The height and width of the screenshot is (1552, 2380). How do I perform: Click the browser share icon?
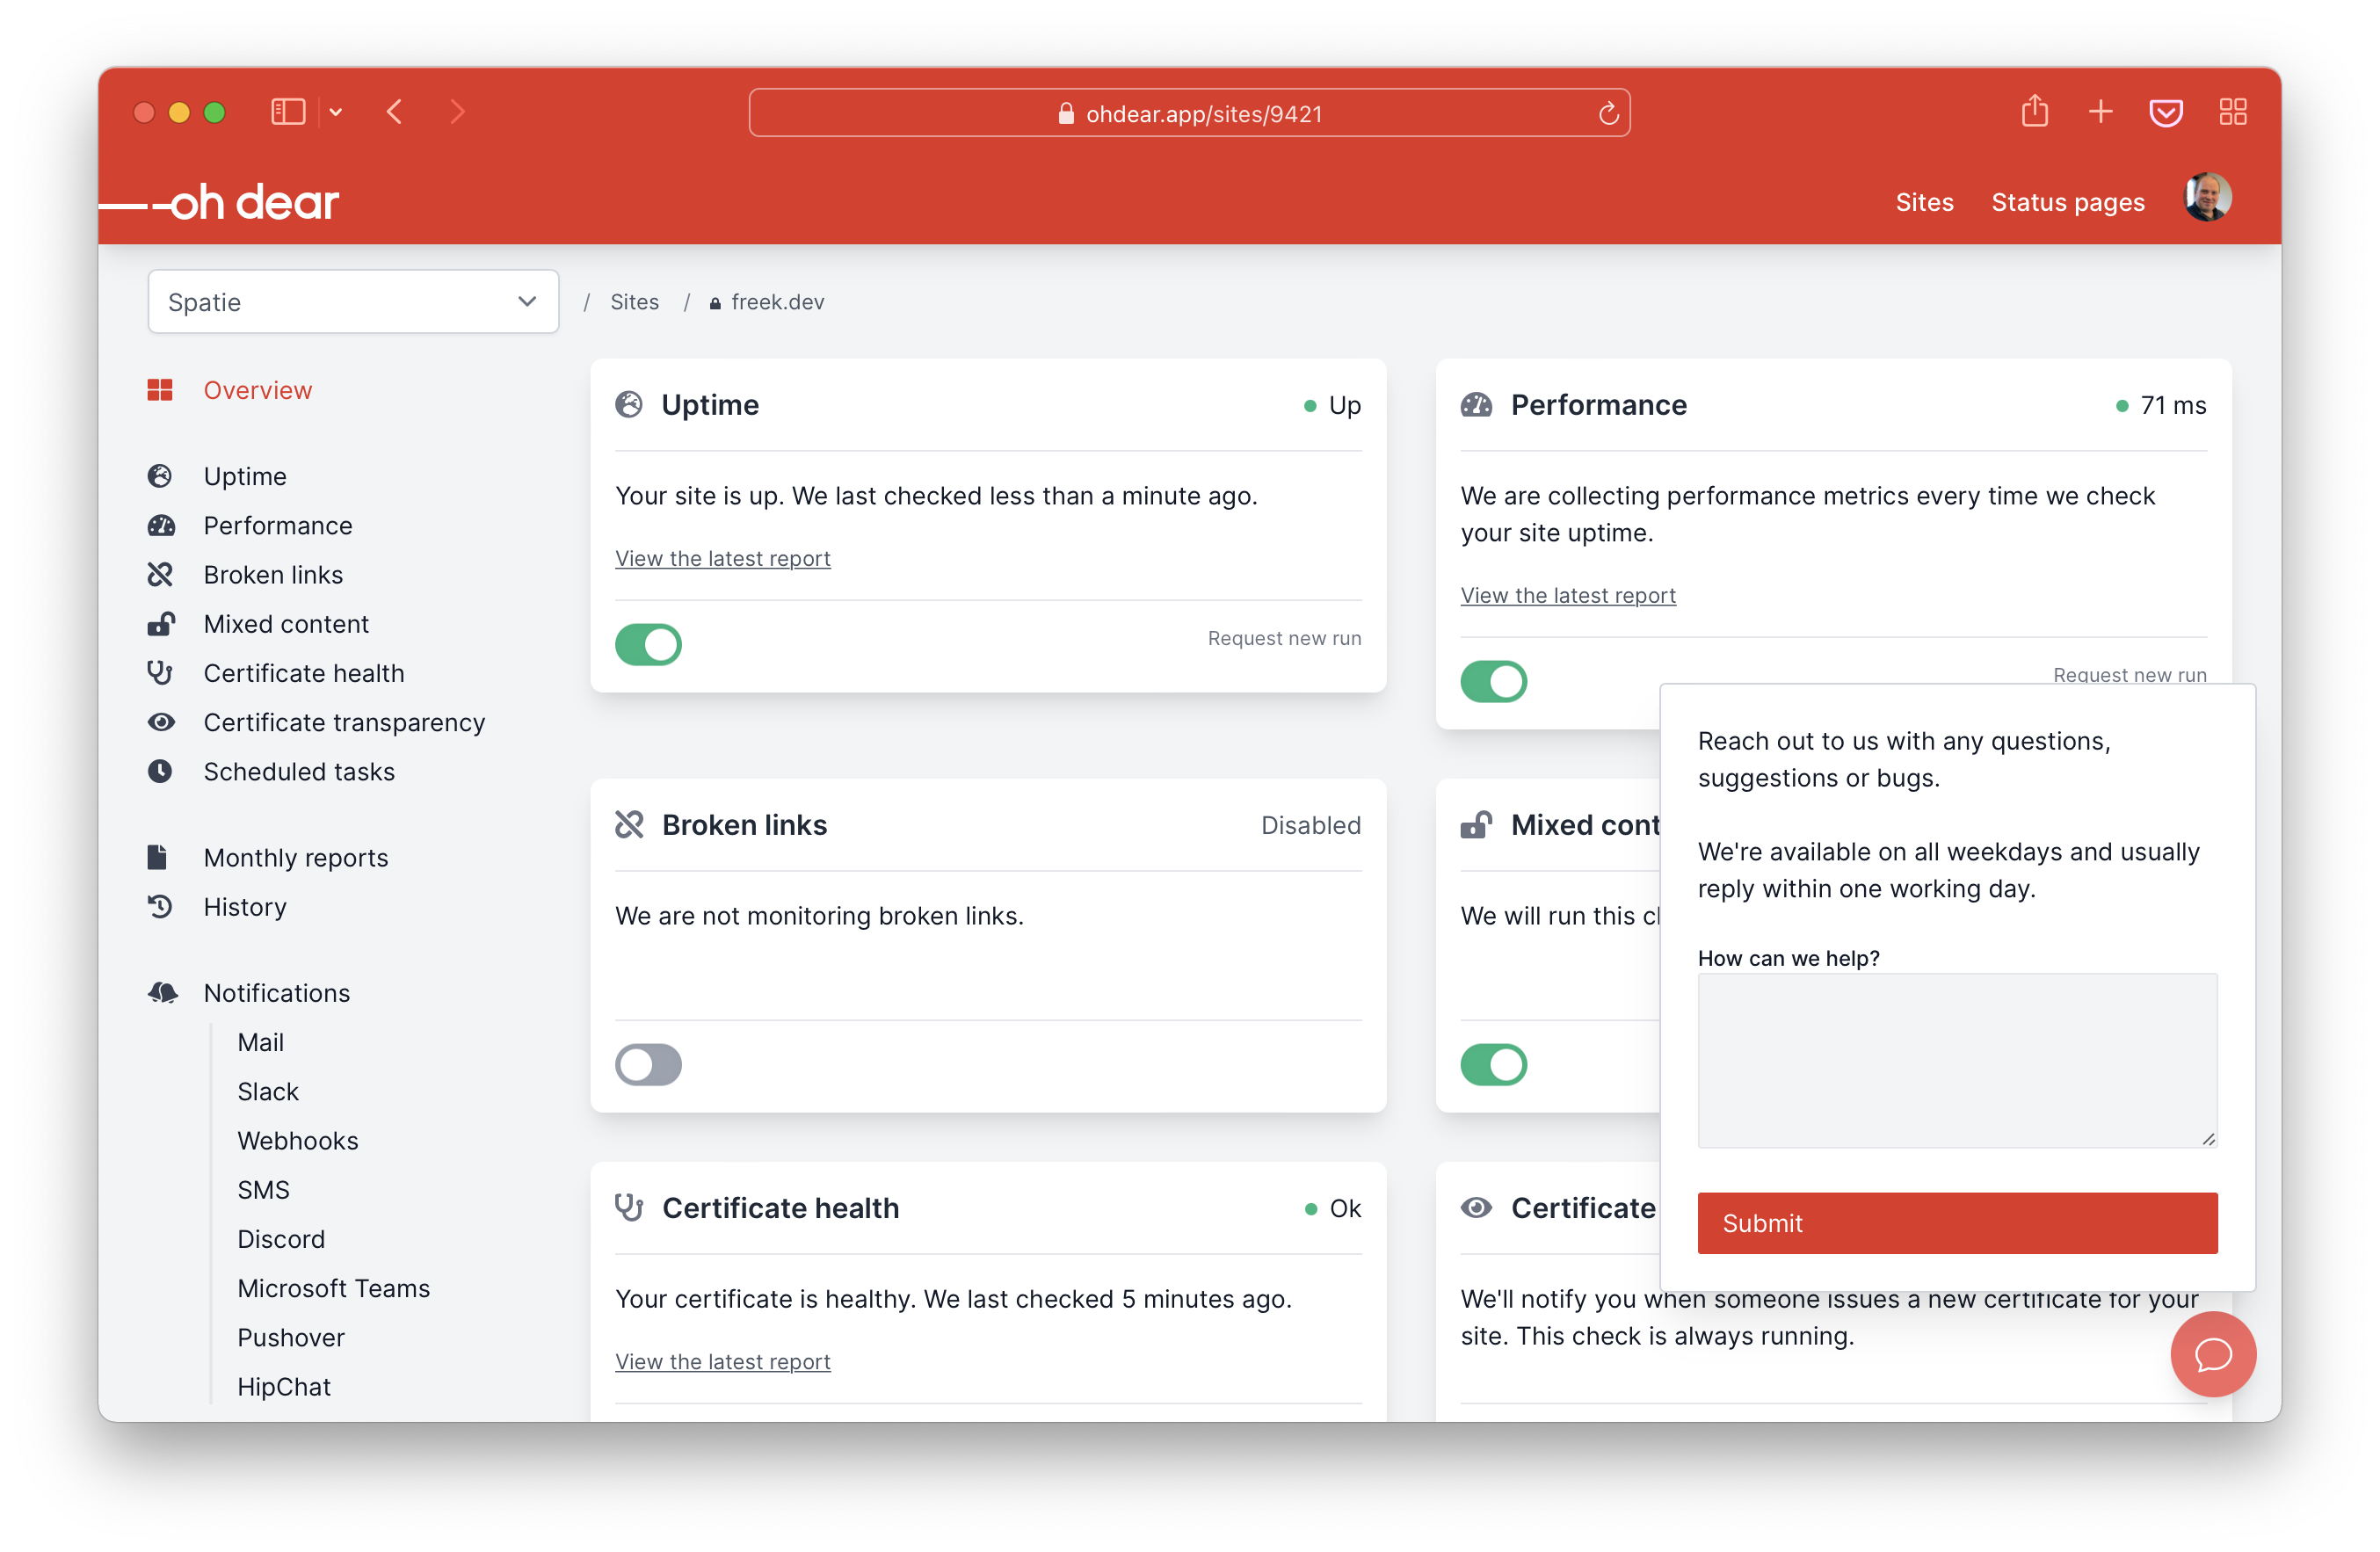2034,111
